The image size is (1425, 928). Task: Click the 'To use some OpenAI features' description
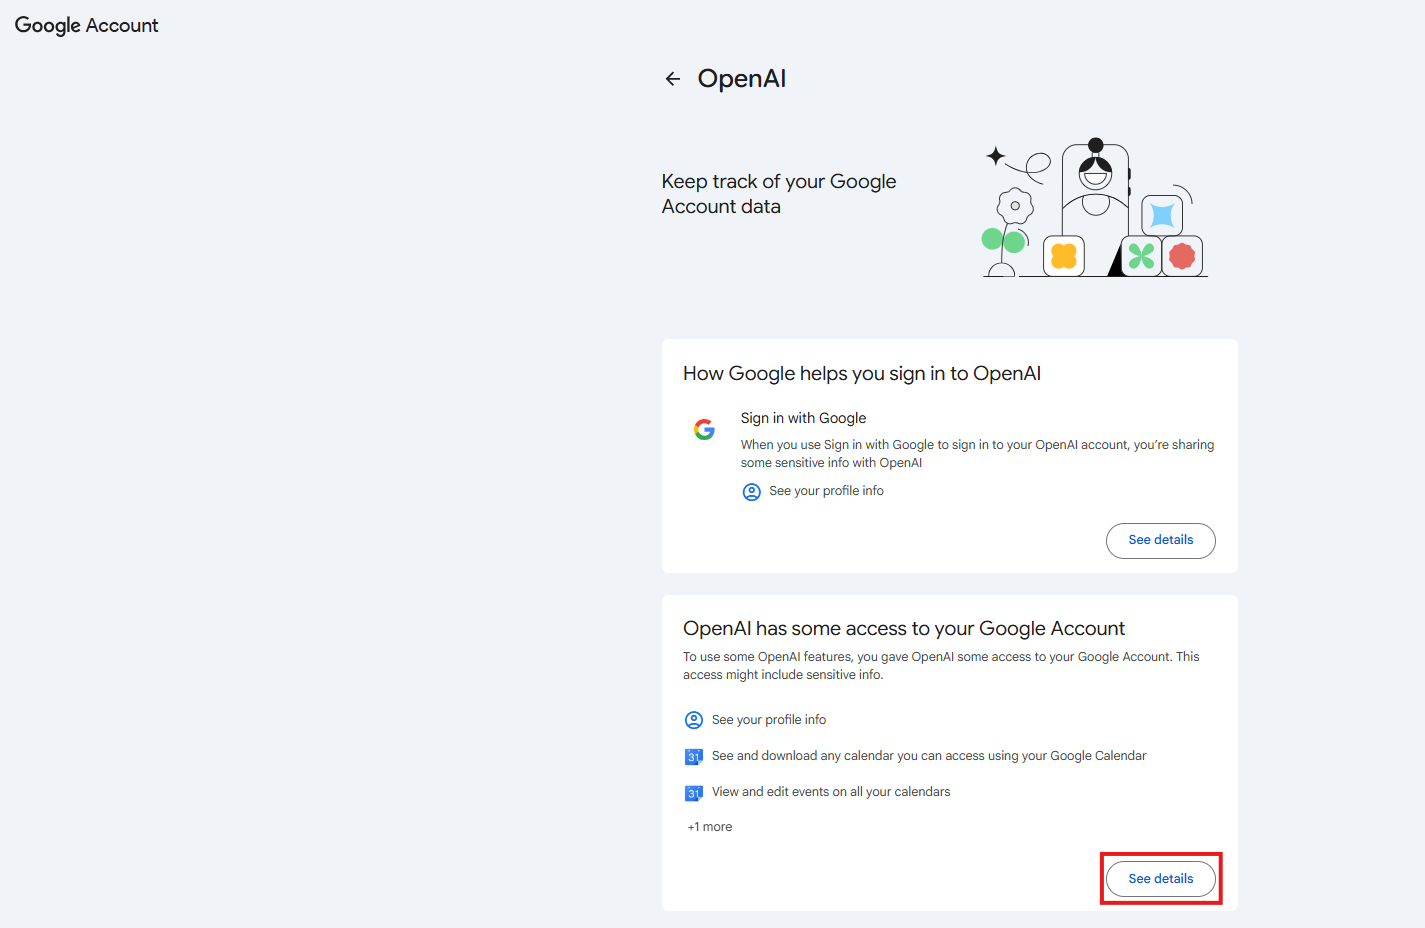coord(941,666)
